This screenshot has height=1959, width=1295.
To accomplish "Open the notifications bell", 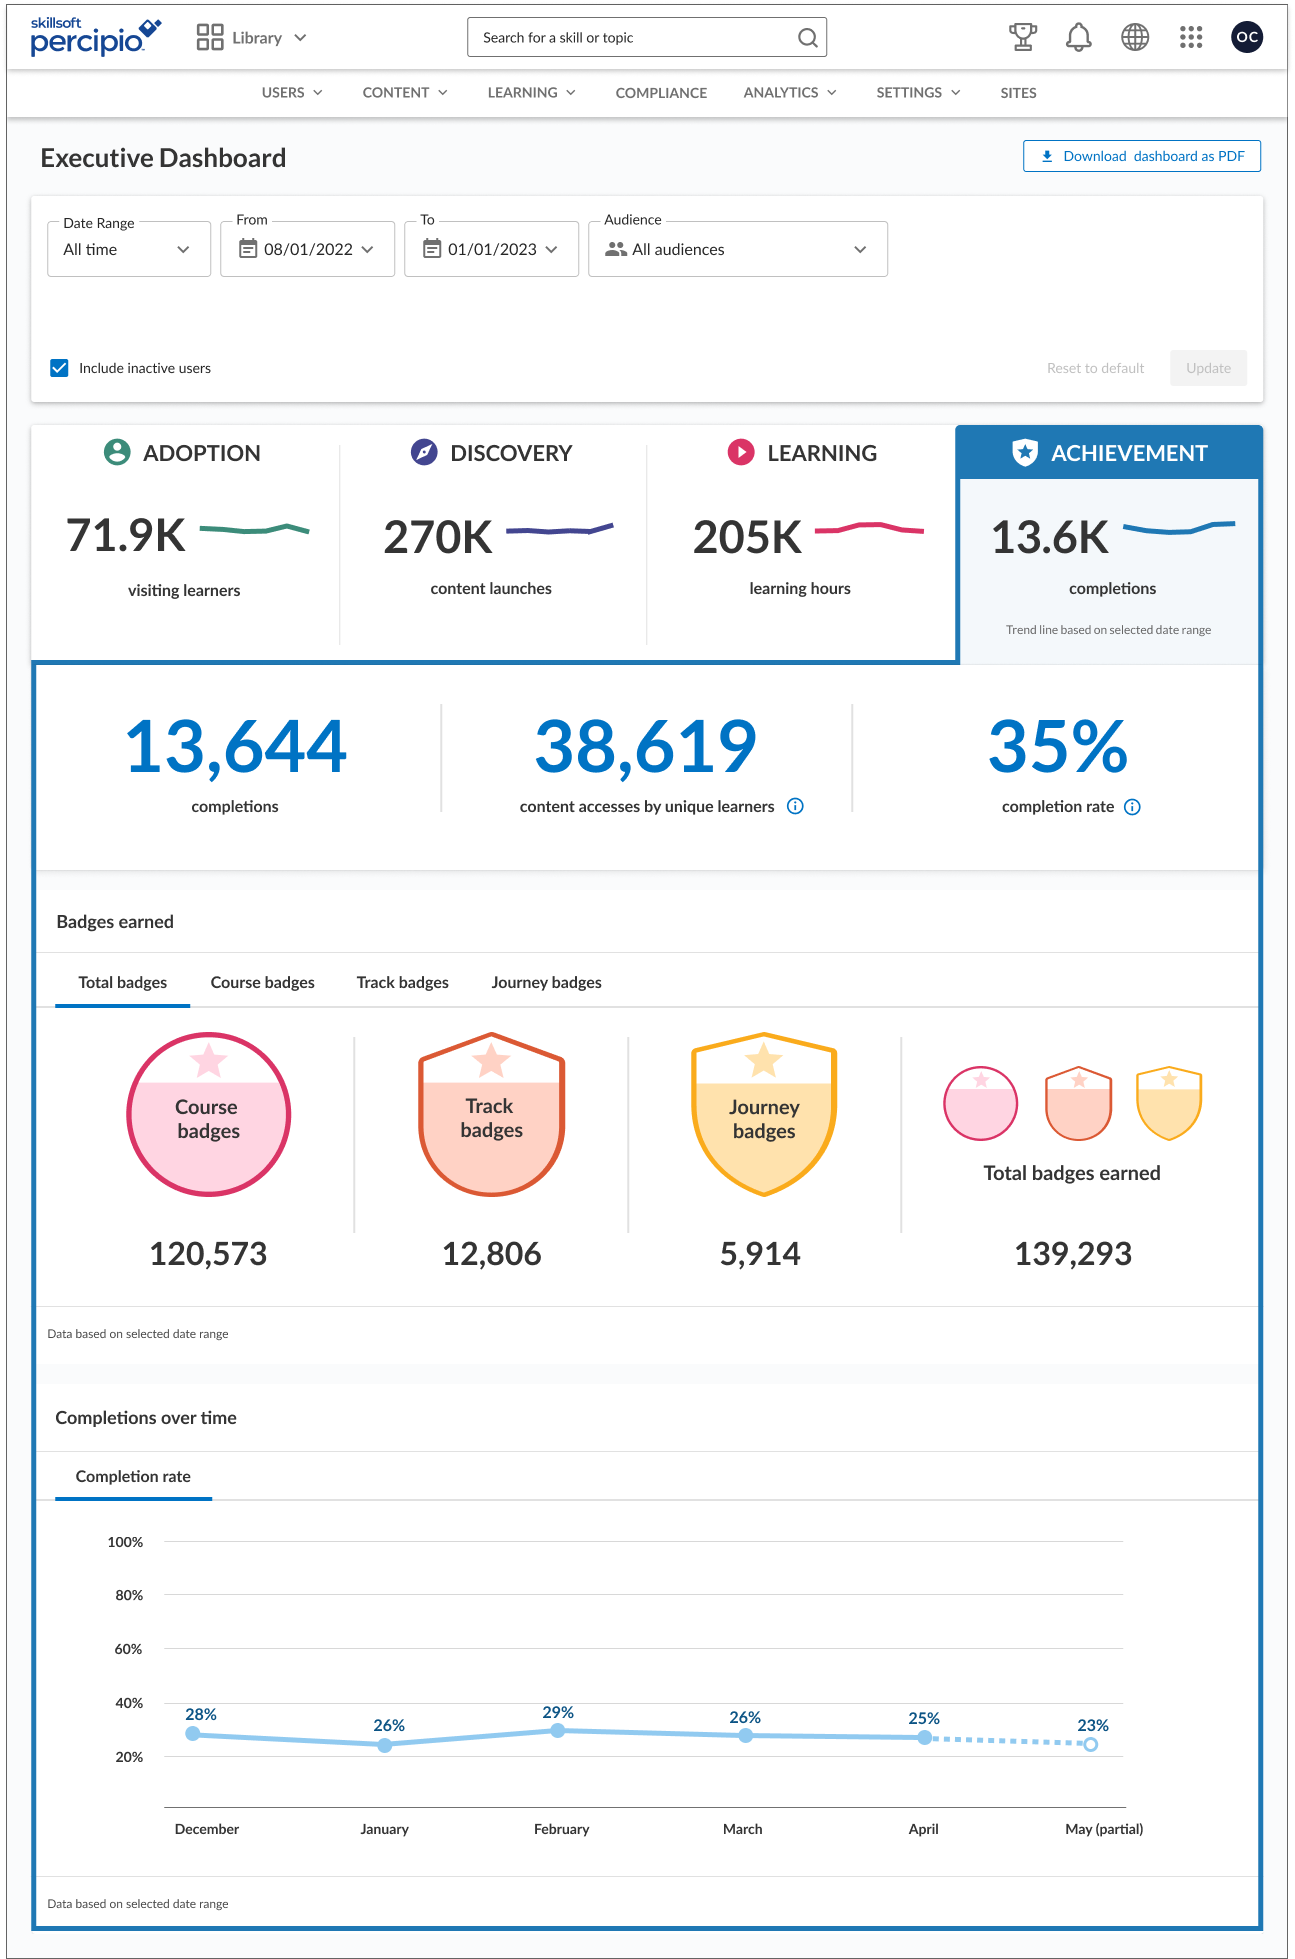I will [x=1078, y=37].
